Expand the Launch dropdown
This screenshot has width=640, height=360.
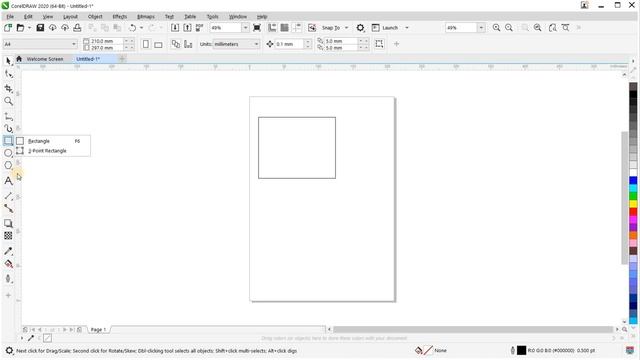(407, 28)
